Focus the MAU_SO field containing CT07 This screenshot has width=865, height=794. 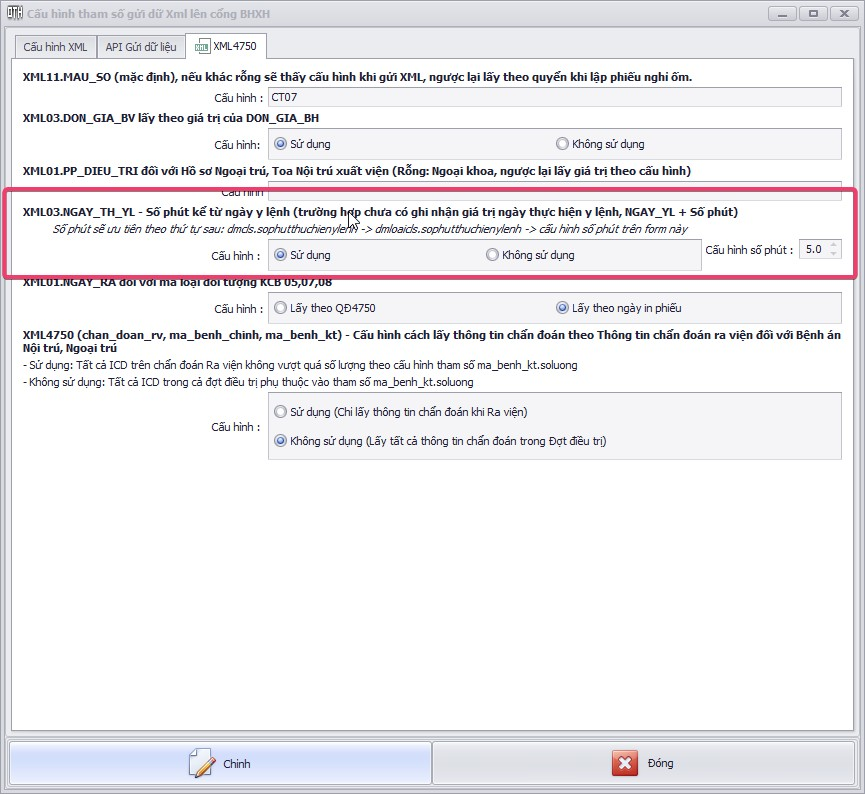coord(554,97)
